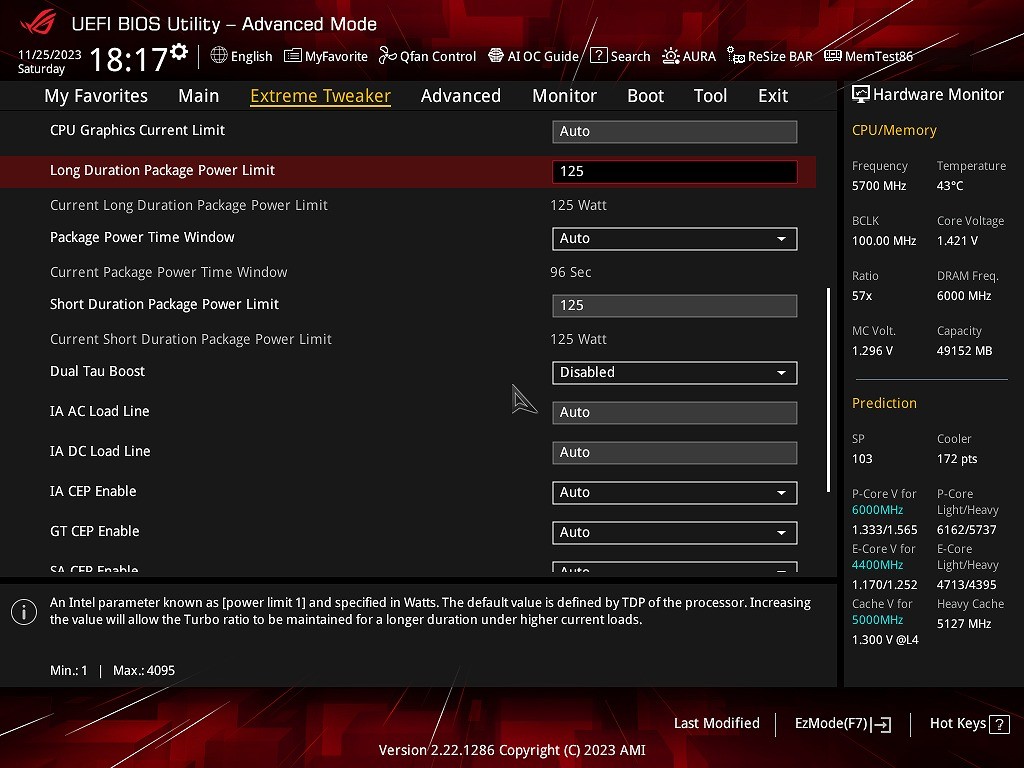The image size is (1024, 768).
Task: Click the 1.421 V core voltage value
Action: pos(957,240)
